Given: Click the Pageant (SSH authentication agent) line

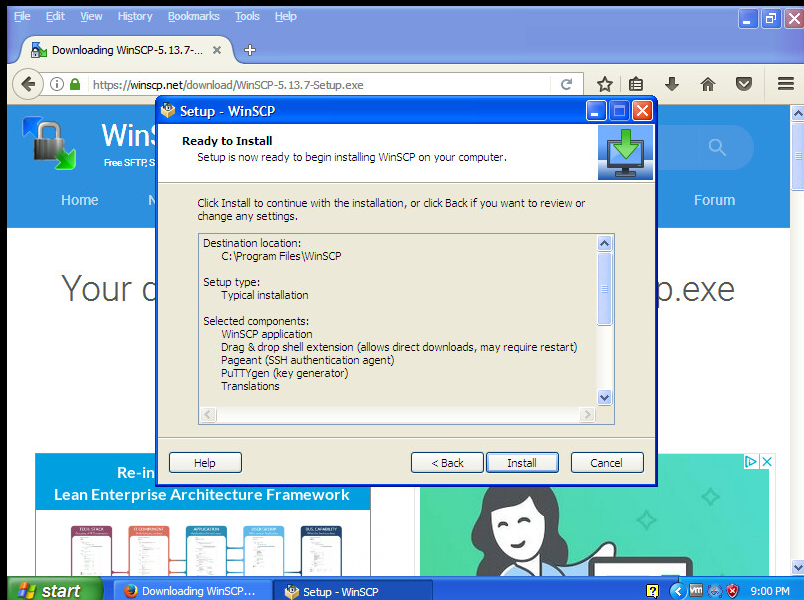Looking at the screenshot, I should (308, 360).
